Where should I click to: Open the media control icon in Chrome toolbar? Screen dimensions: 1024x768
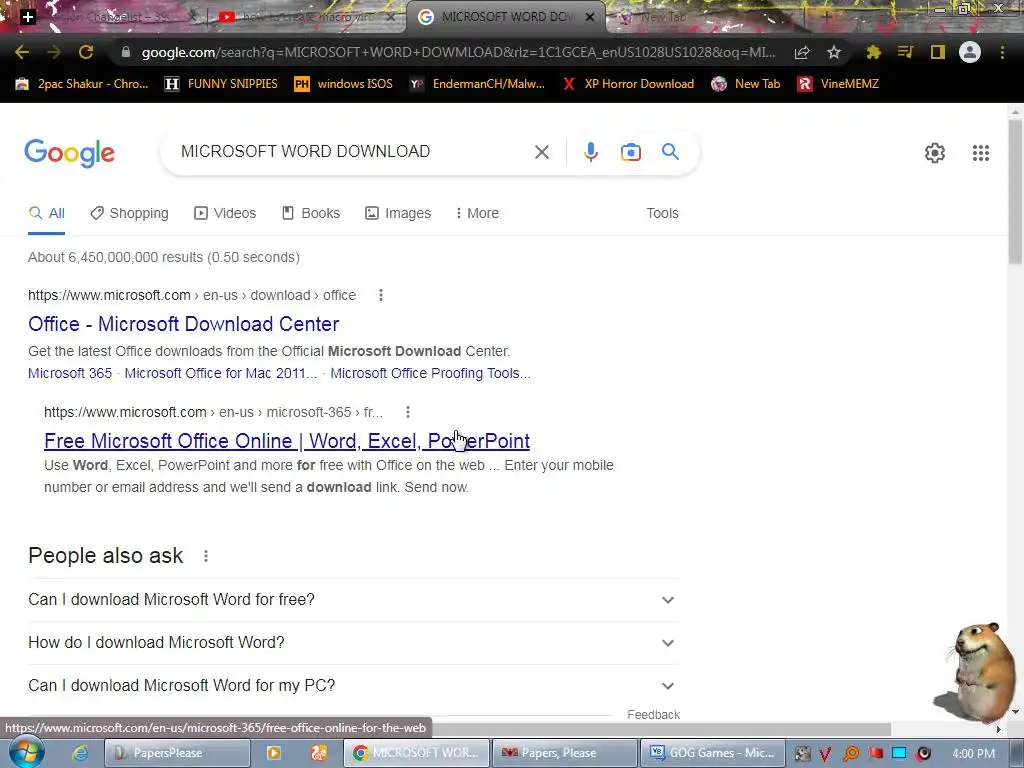tap(905, 52)
